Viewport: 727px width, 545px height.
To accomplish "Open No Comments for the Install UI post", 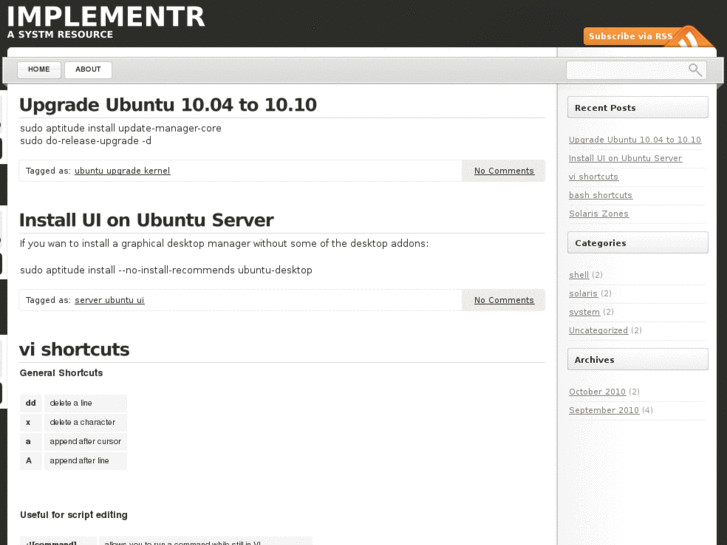I will tap(504, 300).
